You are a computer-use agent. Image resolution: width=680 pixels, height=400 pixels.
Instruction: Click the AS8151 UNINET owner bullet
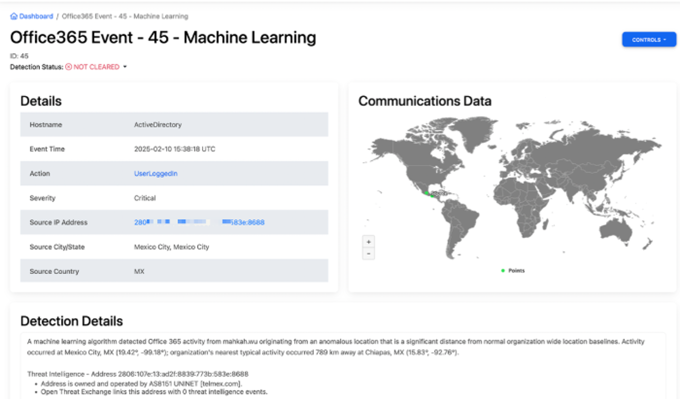click(x=141, y=384)
